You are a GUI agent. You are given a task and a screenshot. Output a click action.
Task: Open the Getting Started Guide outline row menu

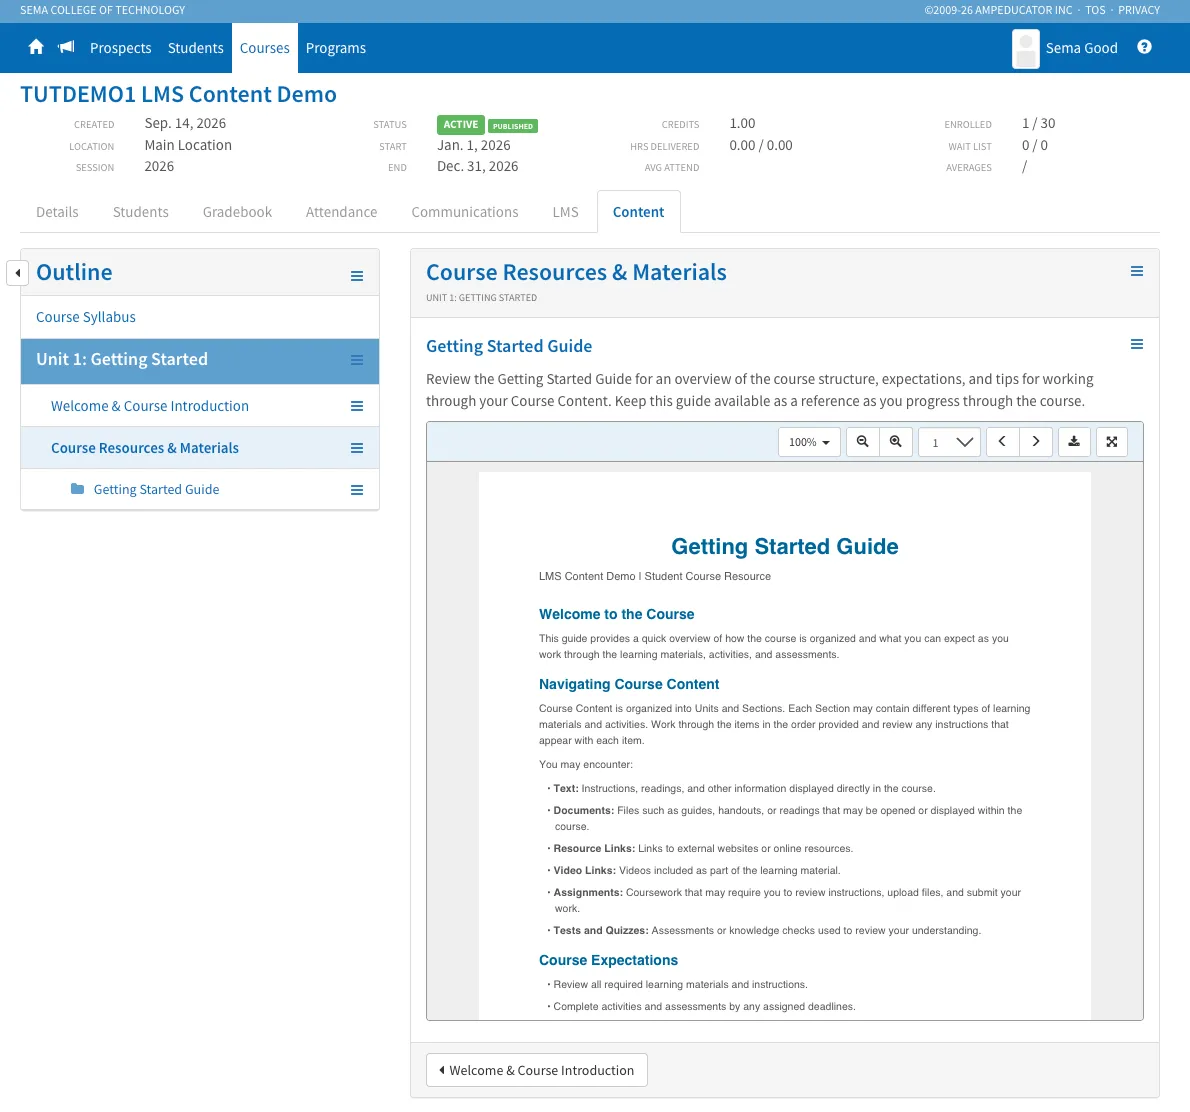(357, 490)
